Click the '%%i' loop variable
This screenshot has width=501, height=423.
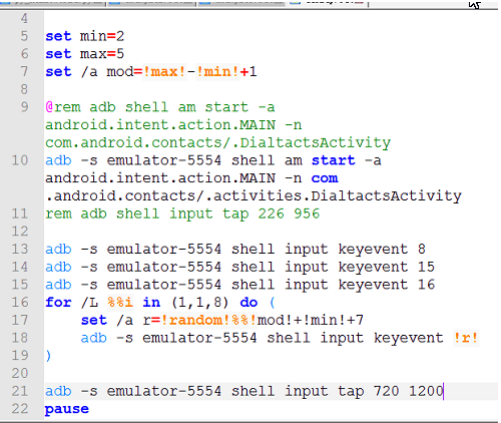pos(120,302)
